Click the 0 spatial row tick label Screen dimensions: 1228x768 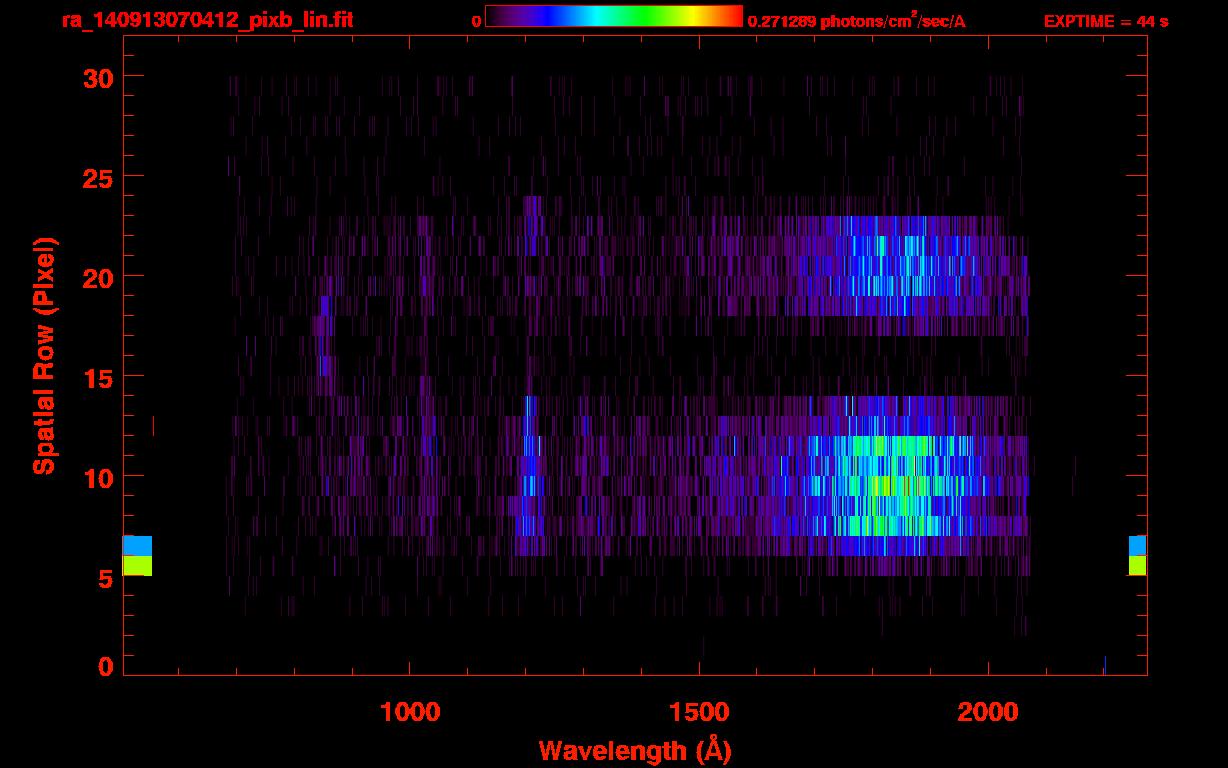pyautogui.click(x=105, y=666)
